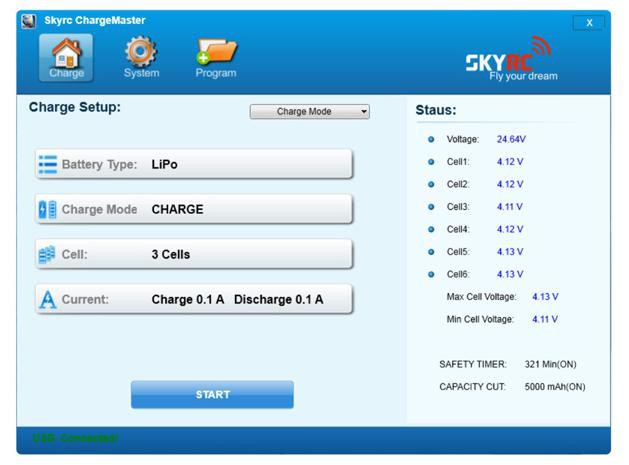This screenshot has height=465, width=629.
Task: Open the Program folder tab
Action: 216,58
